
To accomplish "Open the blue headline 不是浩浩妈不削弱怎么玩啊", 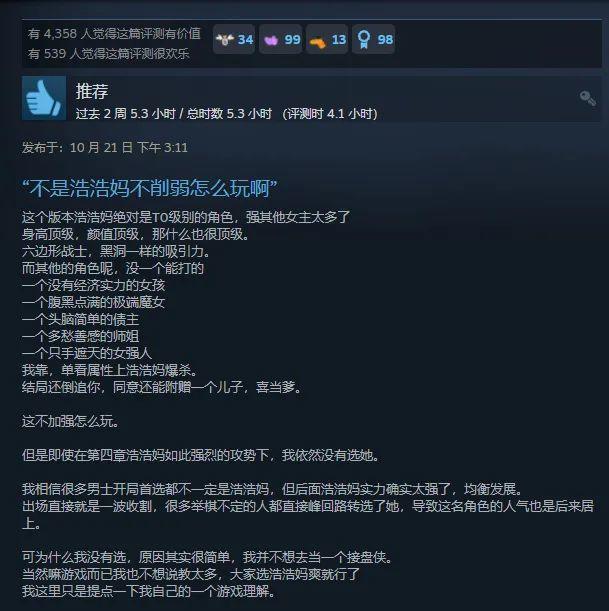I will click(150, 188).
